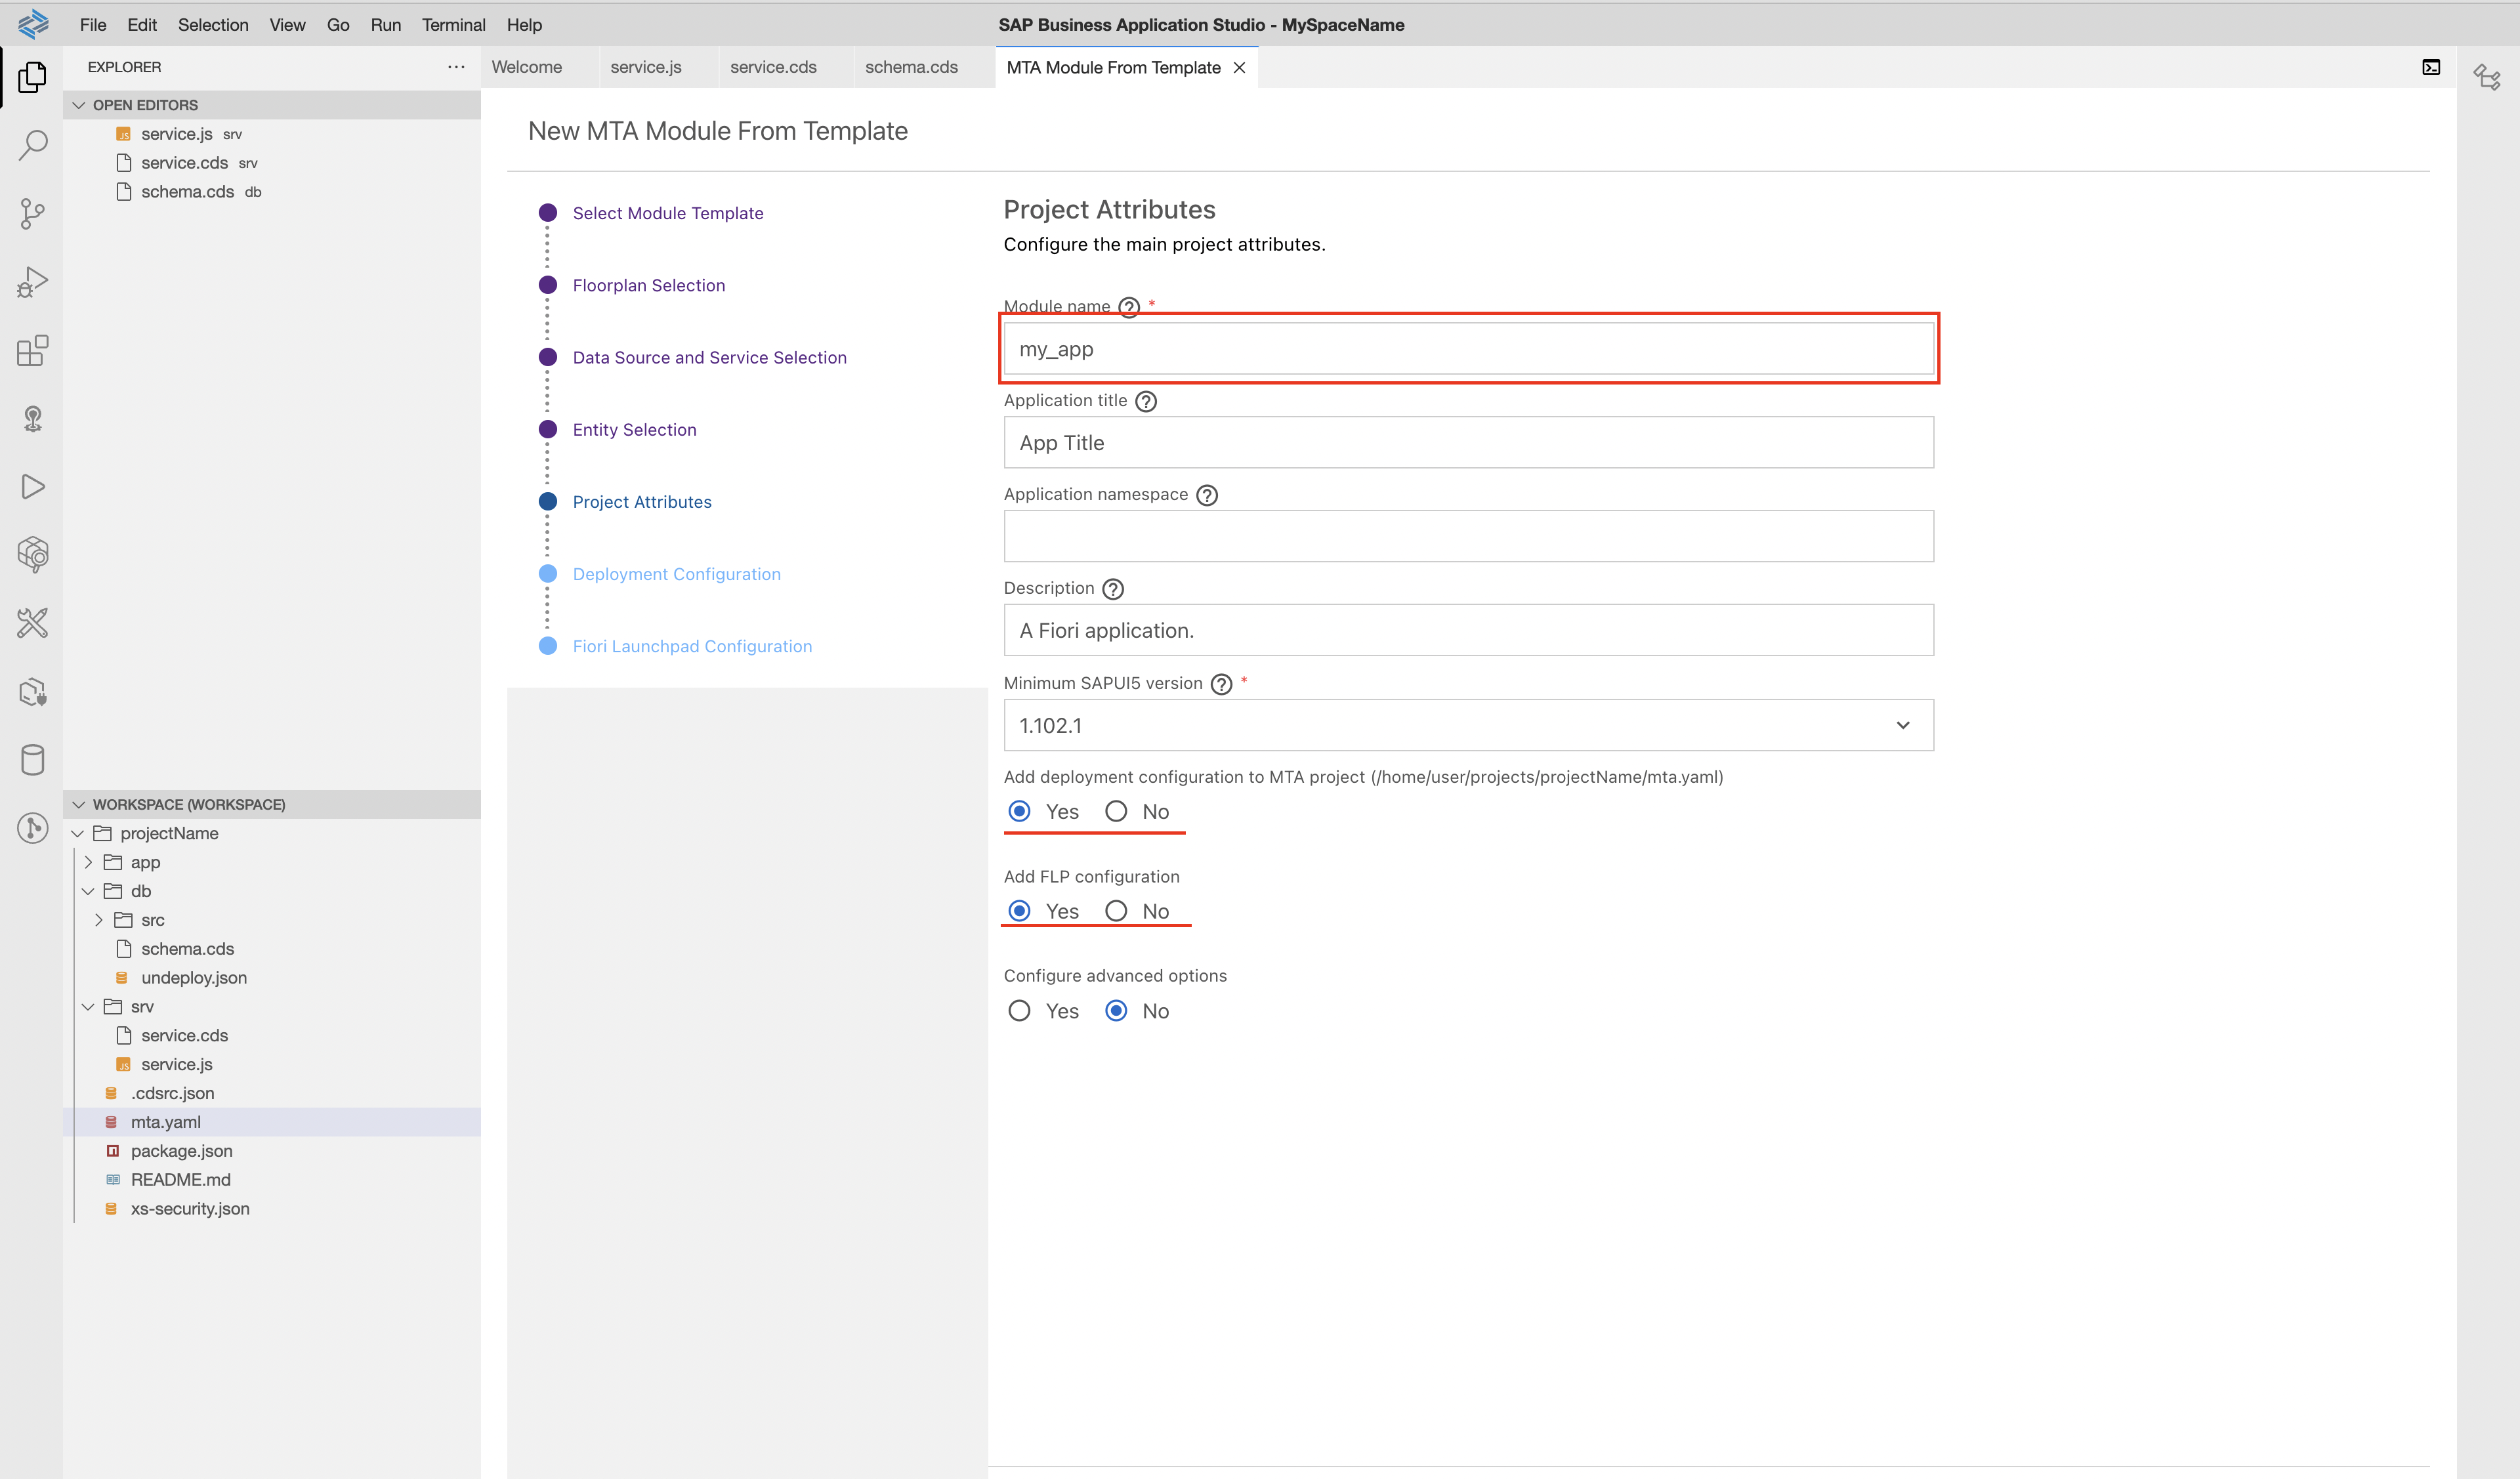Open the Help menu

coord(524,25)
